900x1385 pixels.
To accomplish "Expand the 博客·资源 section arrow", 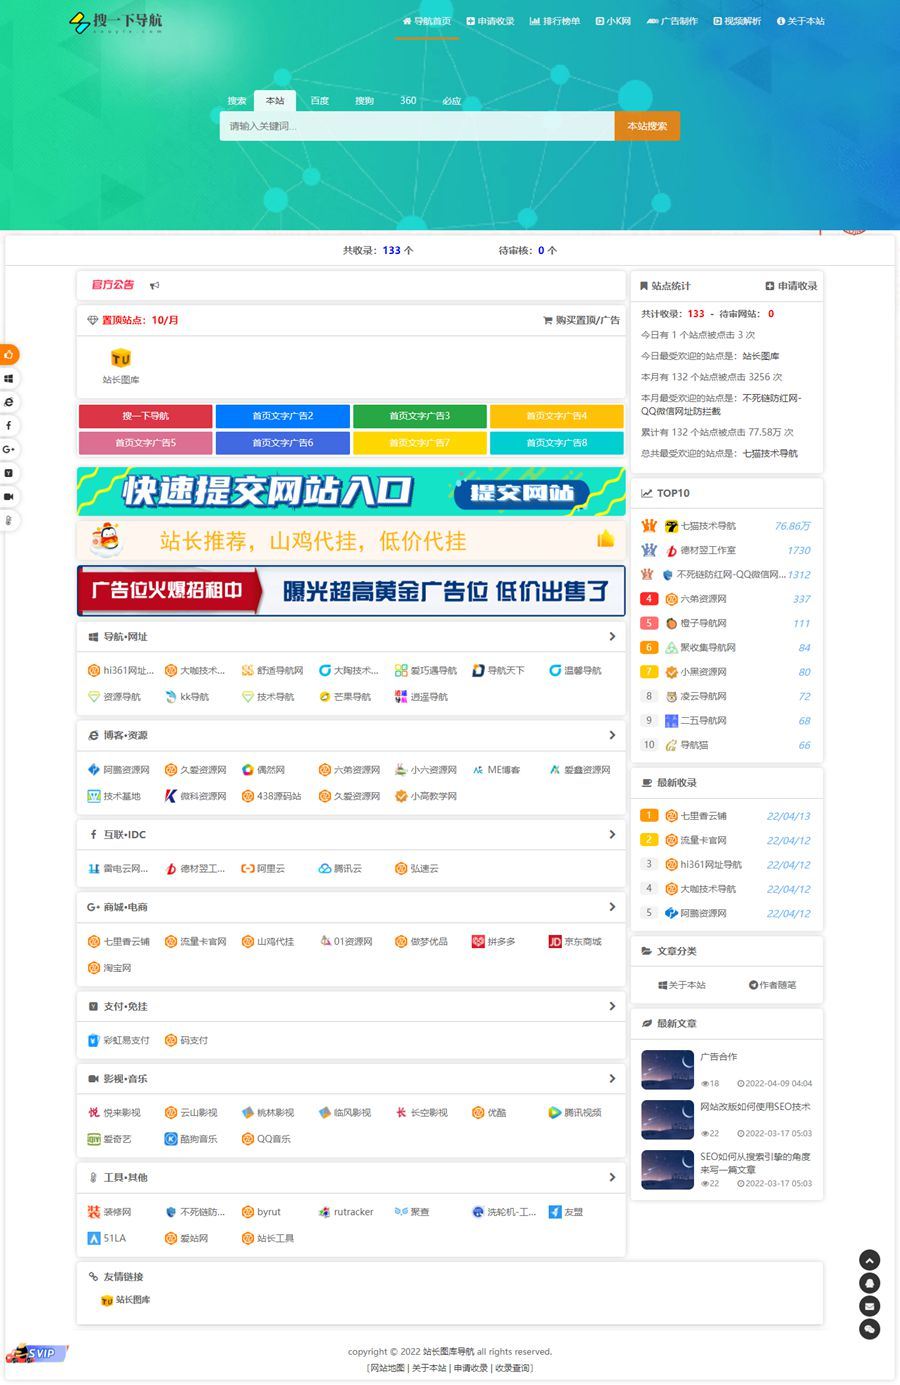I will pos(613,735).
